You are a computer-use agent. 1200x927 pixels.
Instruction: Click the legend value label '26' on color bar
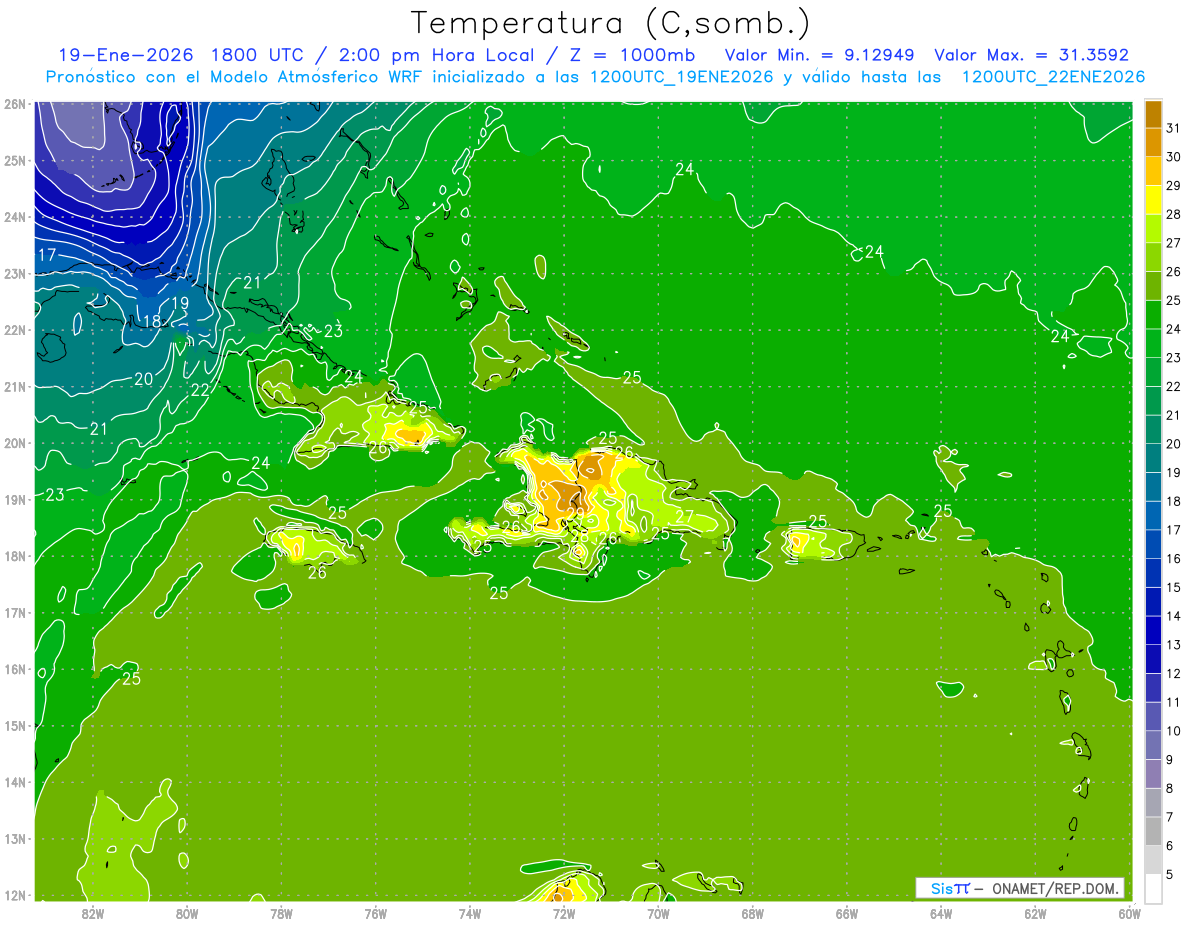(x=1174, y=271)
